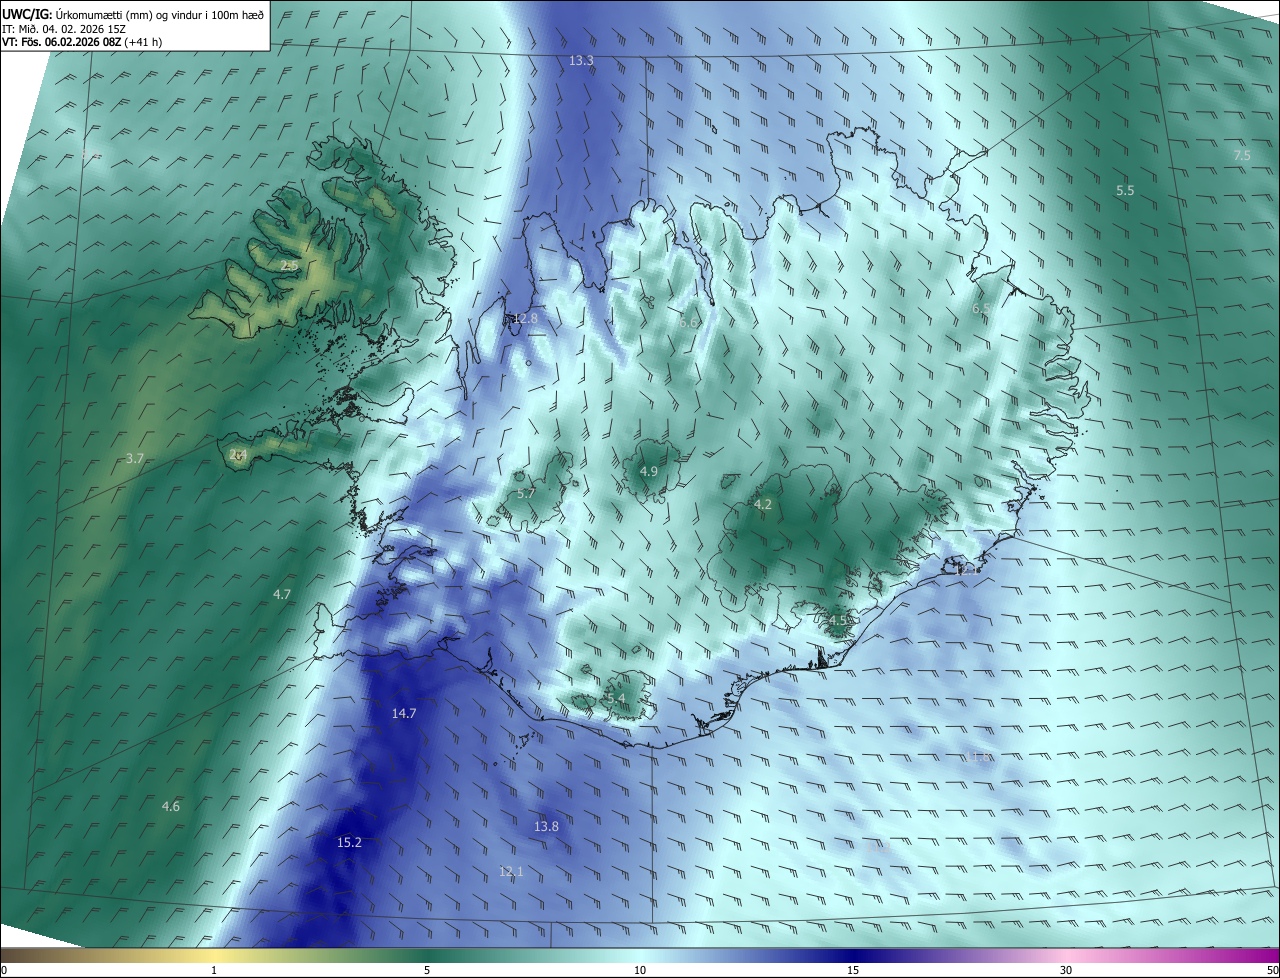Click the 10 tick label on the color scale
This screenshot has height=978, width=1280.
(x=640, y=970)
